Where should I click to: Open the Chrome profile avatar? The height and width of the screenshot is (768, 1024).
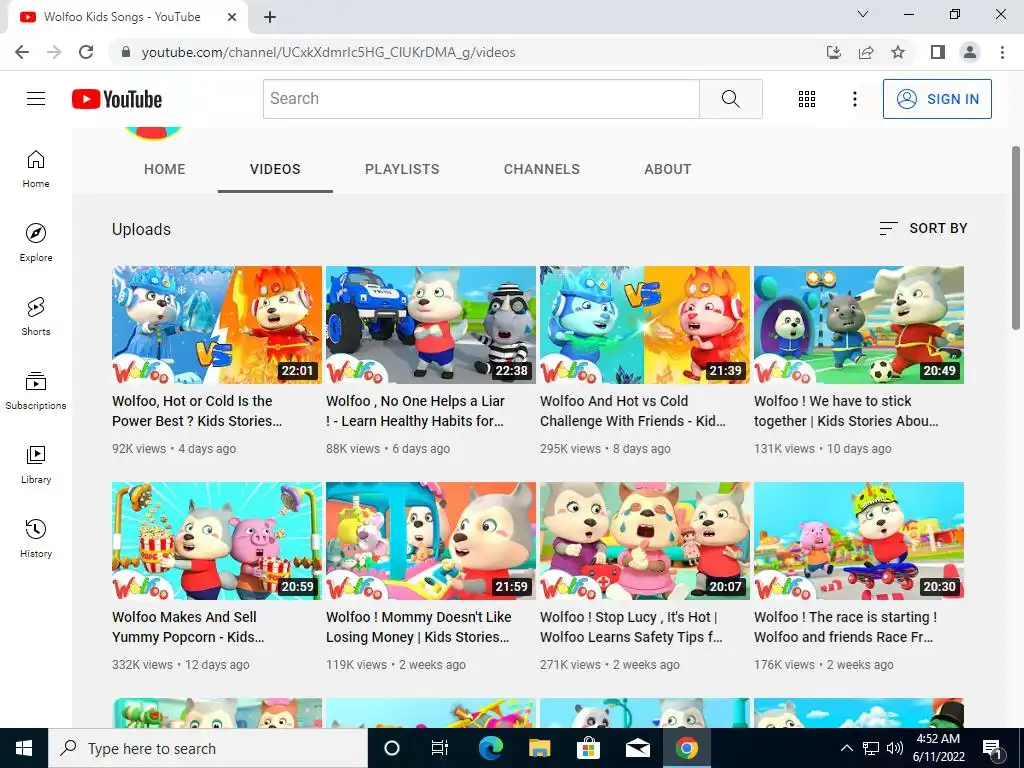970,52
